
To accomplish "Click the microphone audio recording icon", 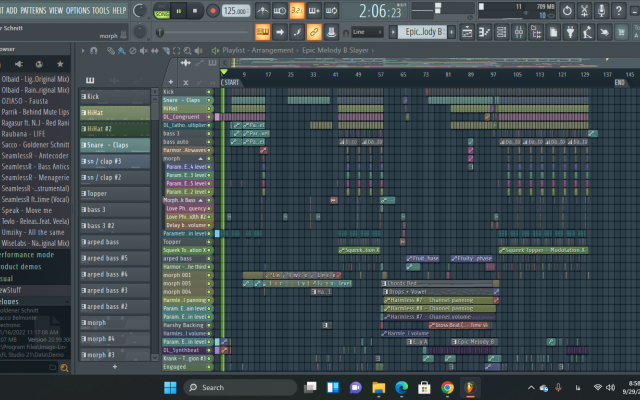I will (601, 11).
